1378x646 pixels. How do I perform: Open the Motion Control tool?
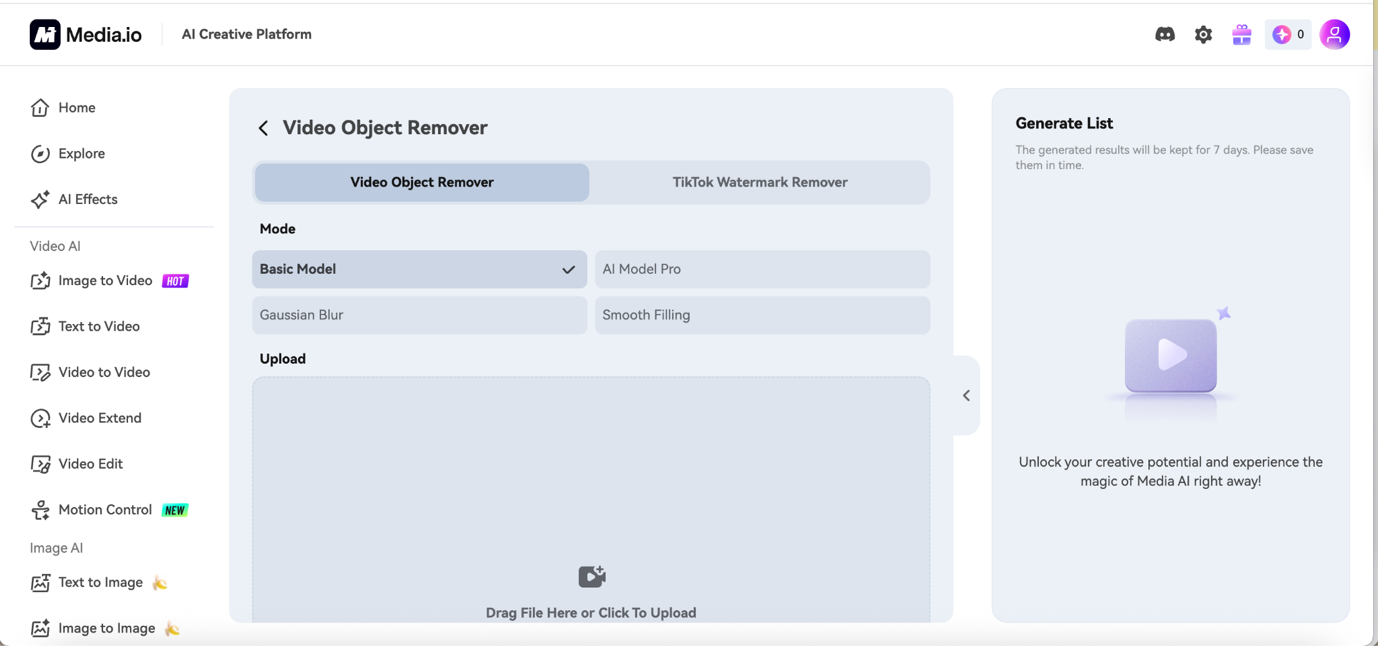pos(105,509)
